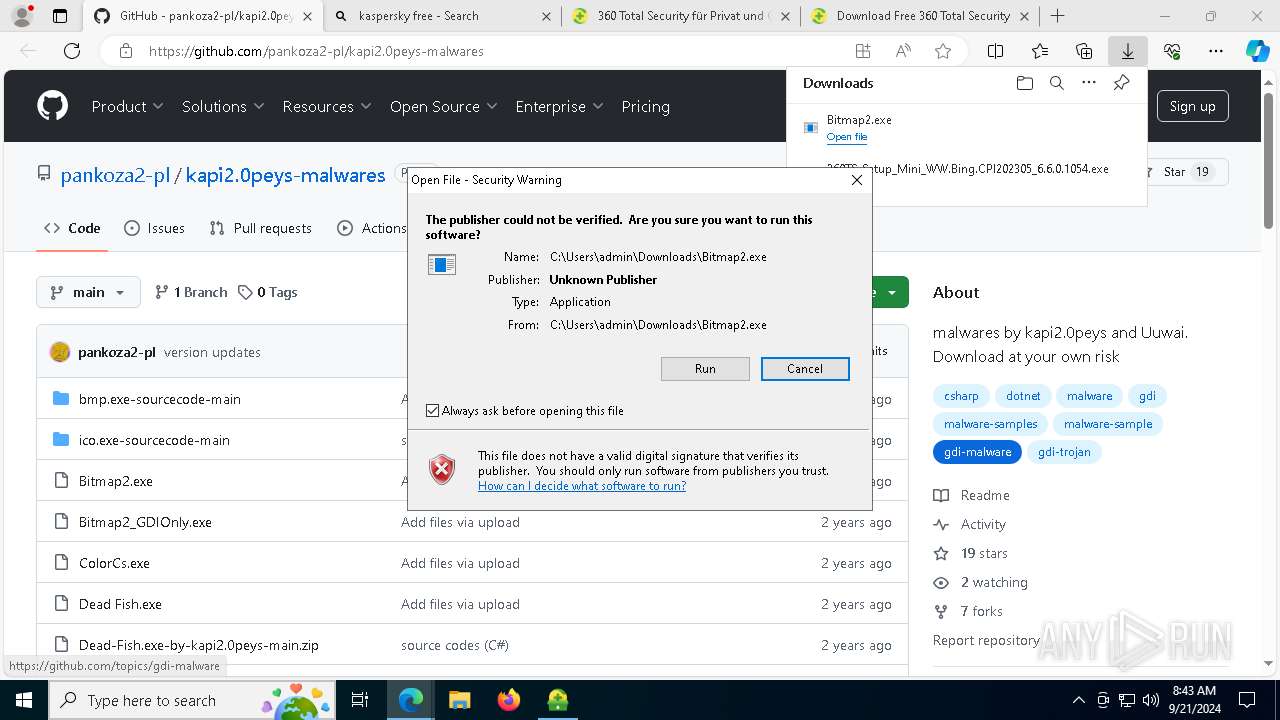This screenshot has height=720, width=1280.
Task: Launch Firefox from taskbar
Action: point(508,700)
